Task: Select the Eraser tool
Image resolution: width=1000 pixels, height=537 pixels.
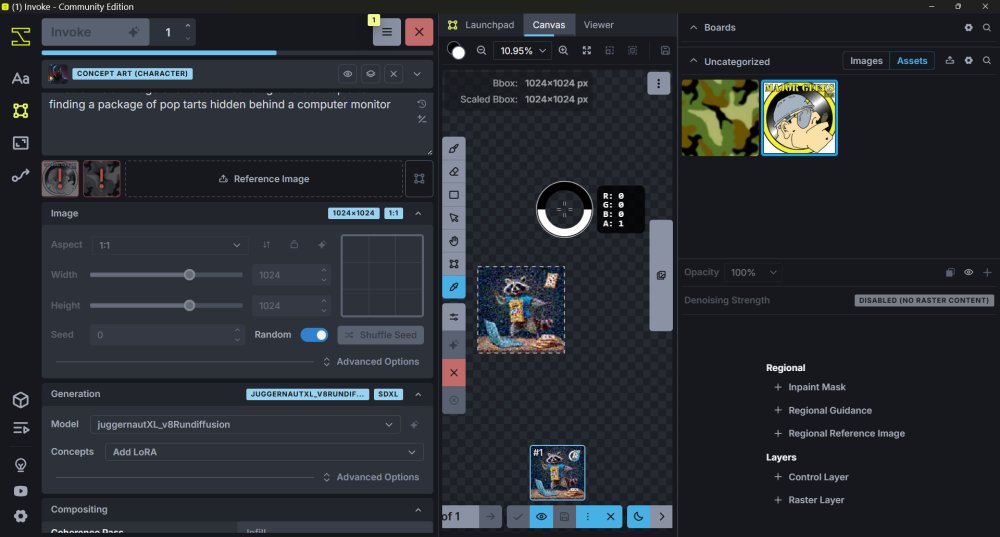Action: 454,171
